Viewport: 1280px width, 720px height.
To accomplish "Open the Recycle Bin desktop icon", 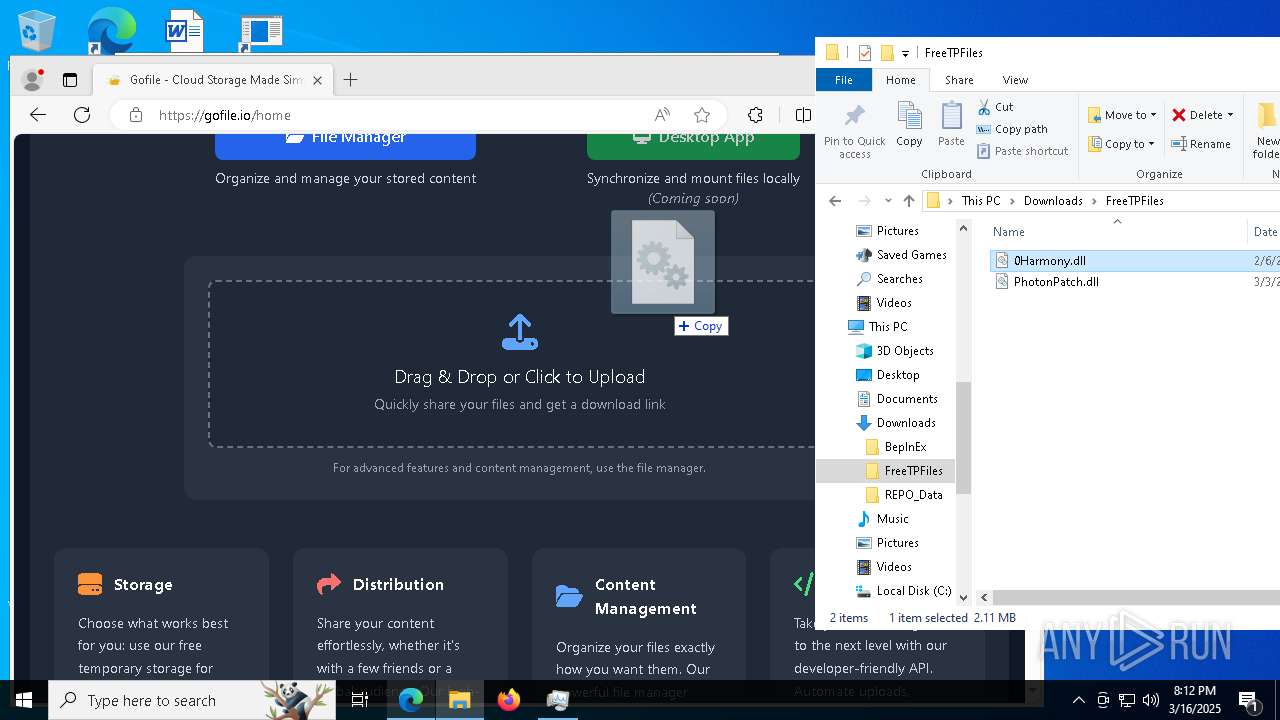I will tap(37, 30).
